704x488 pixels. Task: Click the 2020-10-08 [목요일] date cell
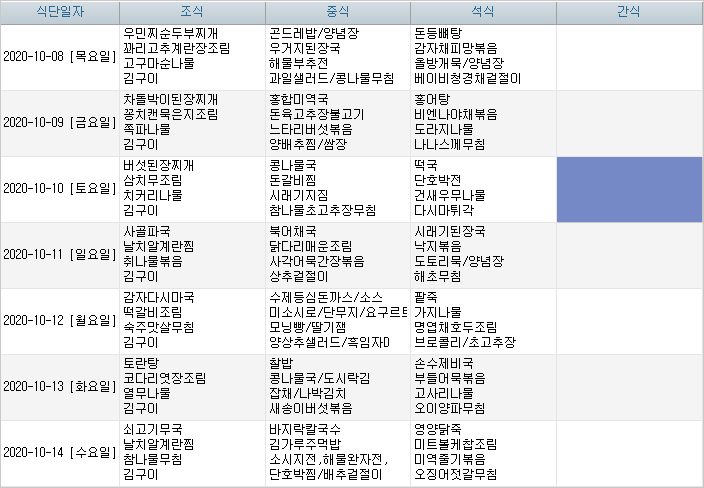[60, 56]
